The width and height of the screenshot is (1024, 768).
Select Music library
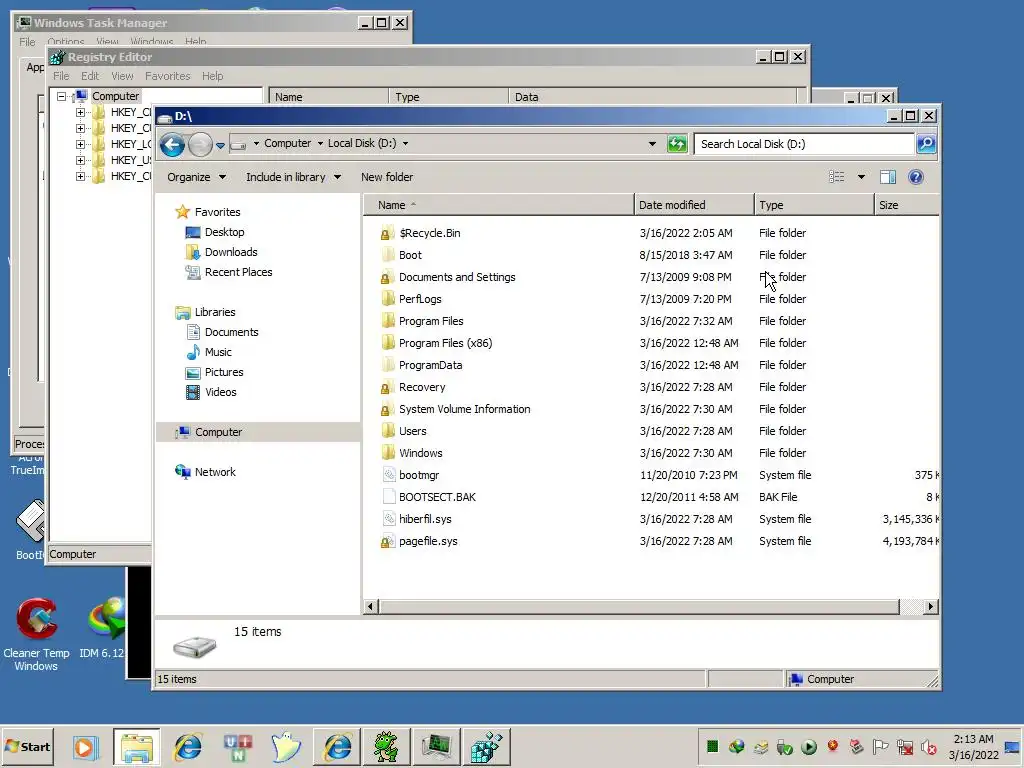(218, 352)
